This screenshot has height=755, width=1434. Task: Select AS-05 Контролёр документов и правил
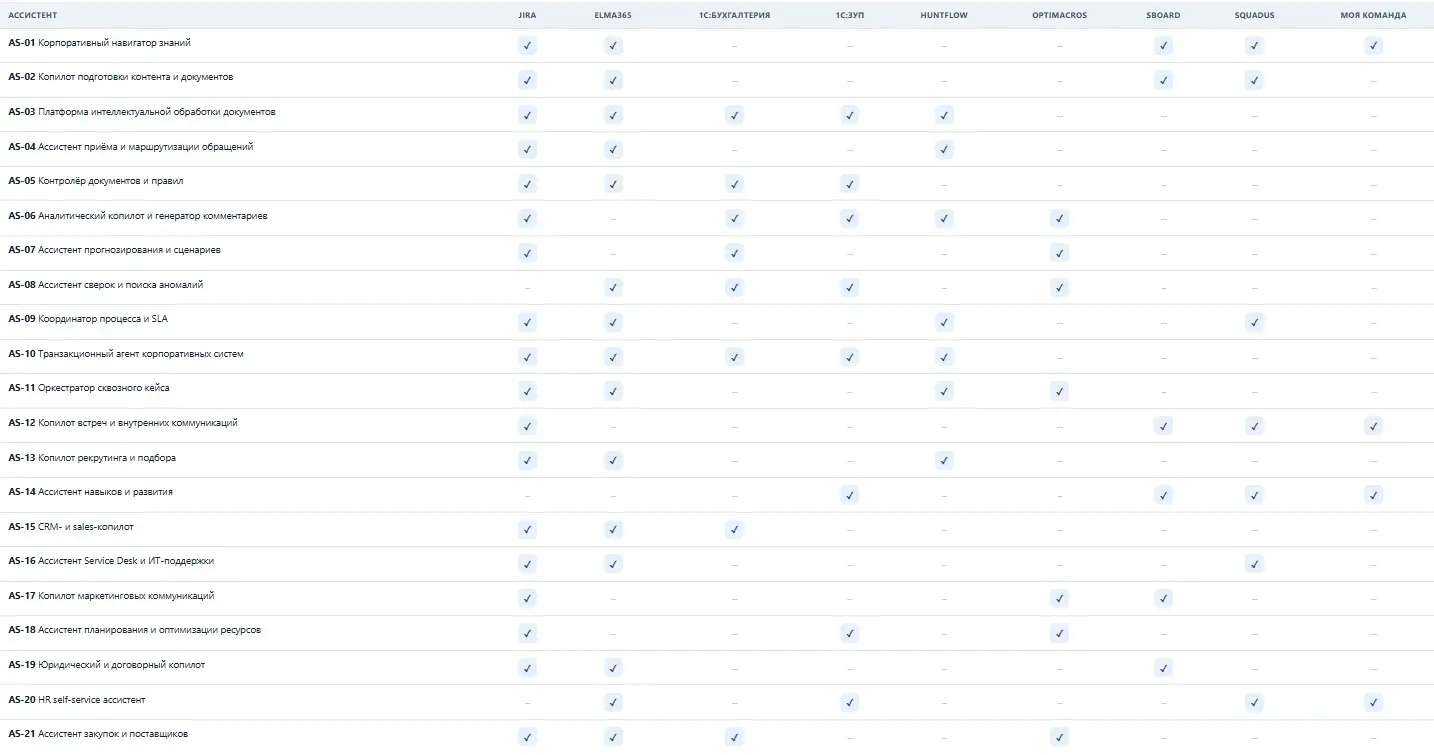(x=95, y=181)
